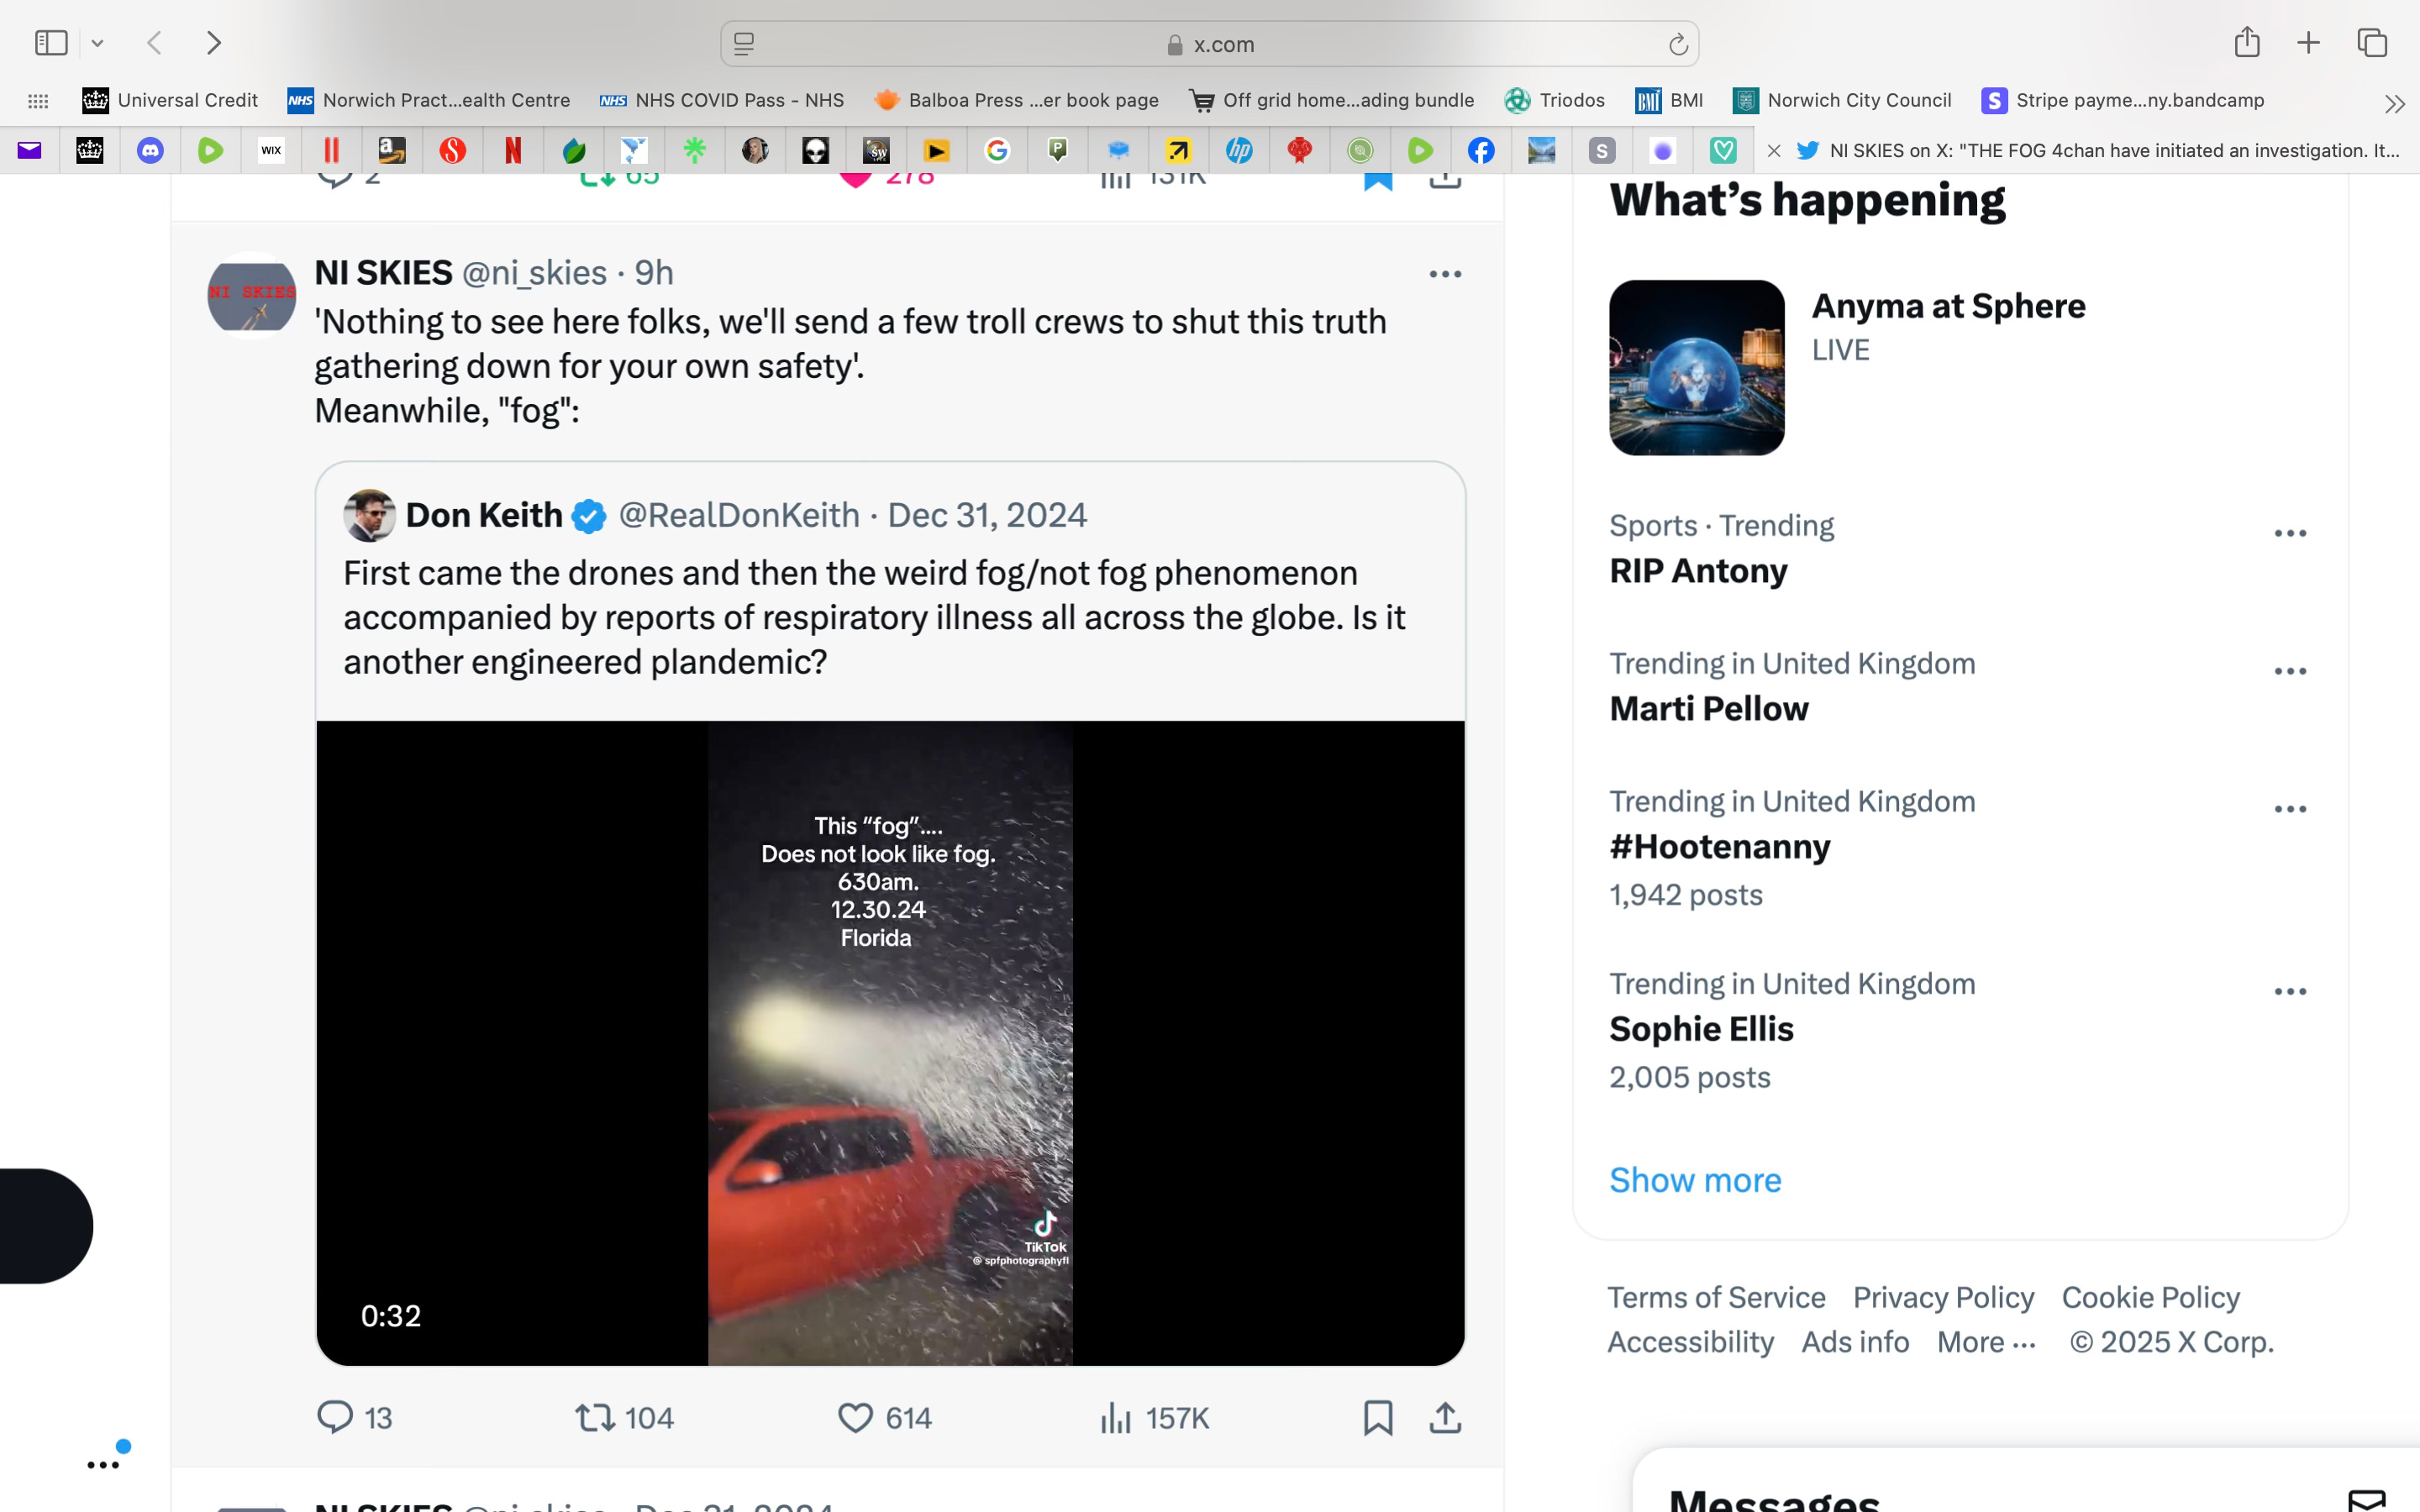Open the Ads info footer link
Image resolution: width=2420 pixels, height=1512 pixels.
1855,1342
